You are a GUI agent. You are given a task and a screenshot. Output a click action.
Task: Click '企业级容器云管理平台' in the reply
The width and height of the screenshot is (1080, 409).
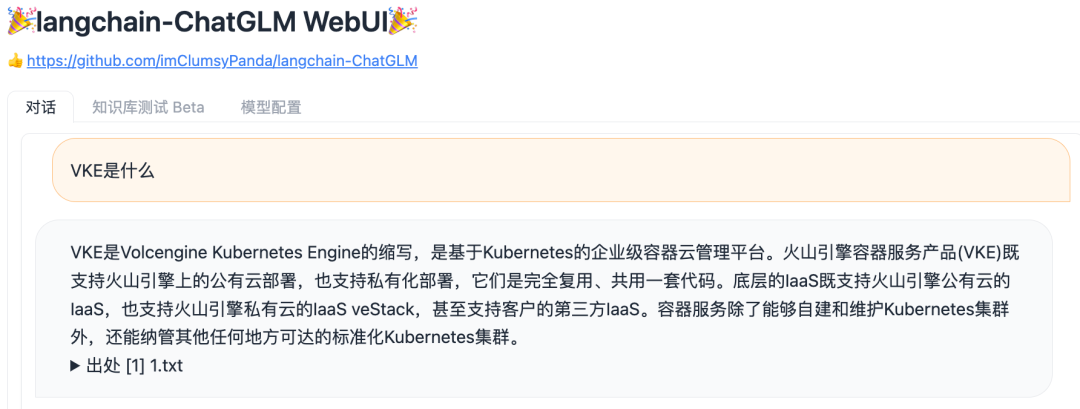[628, 251]
